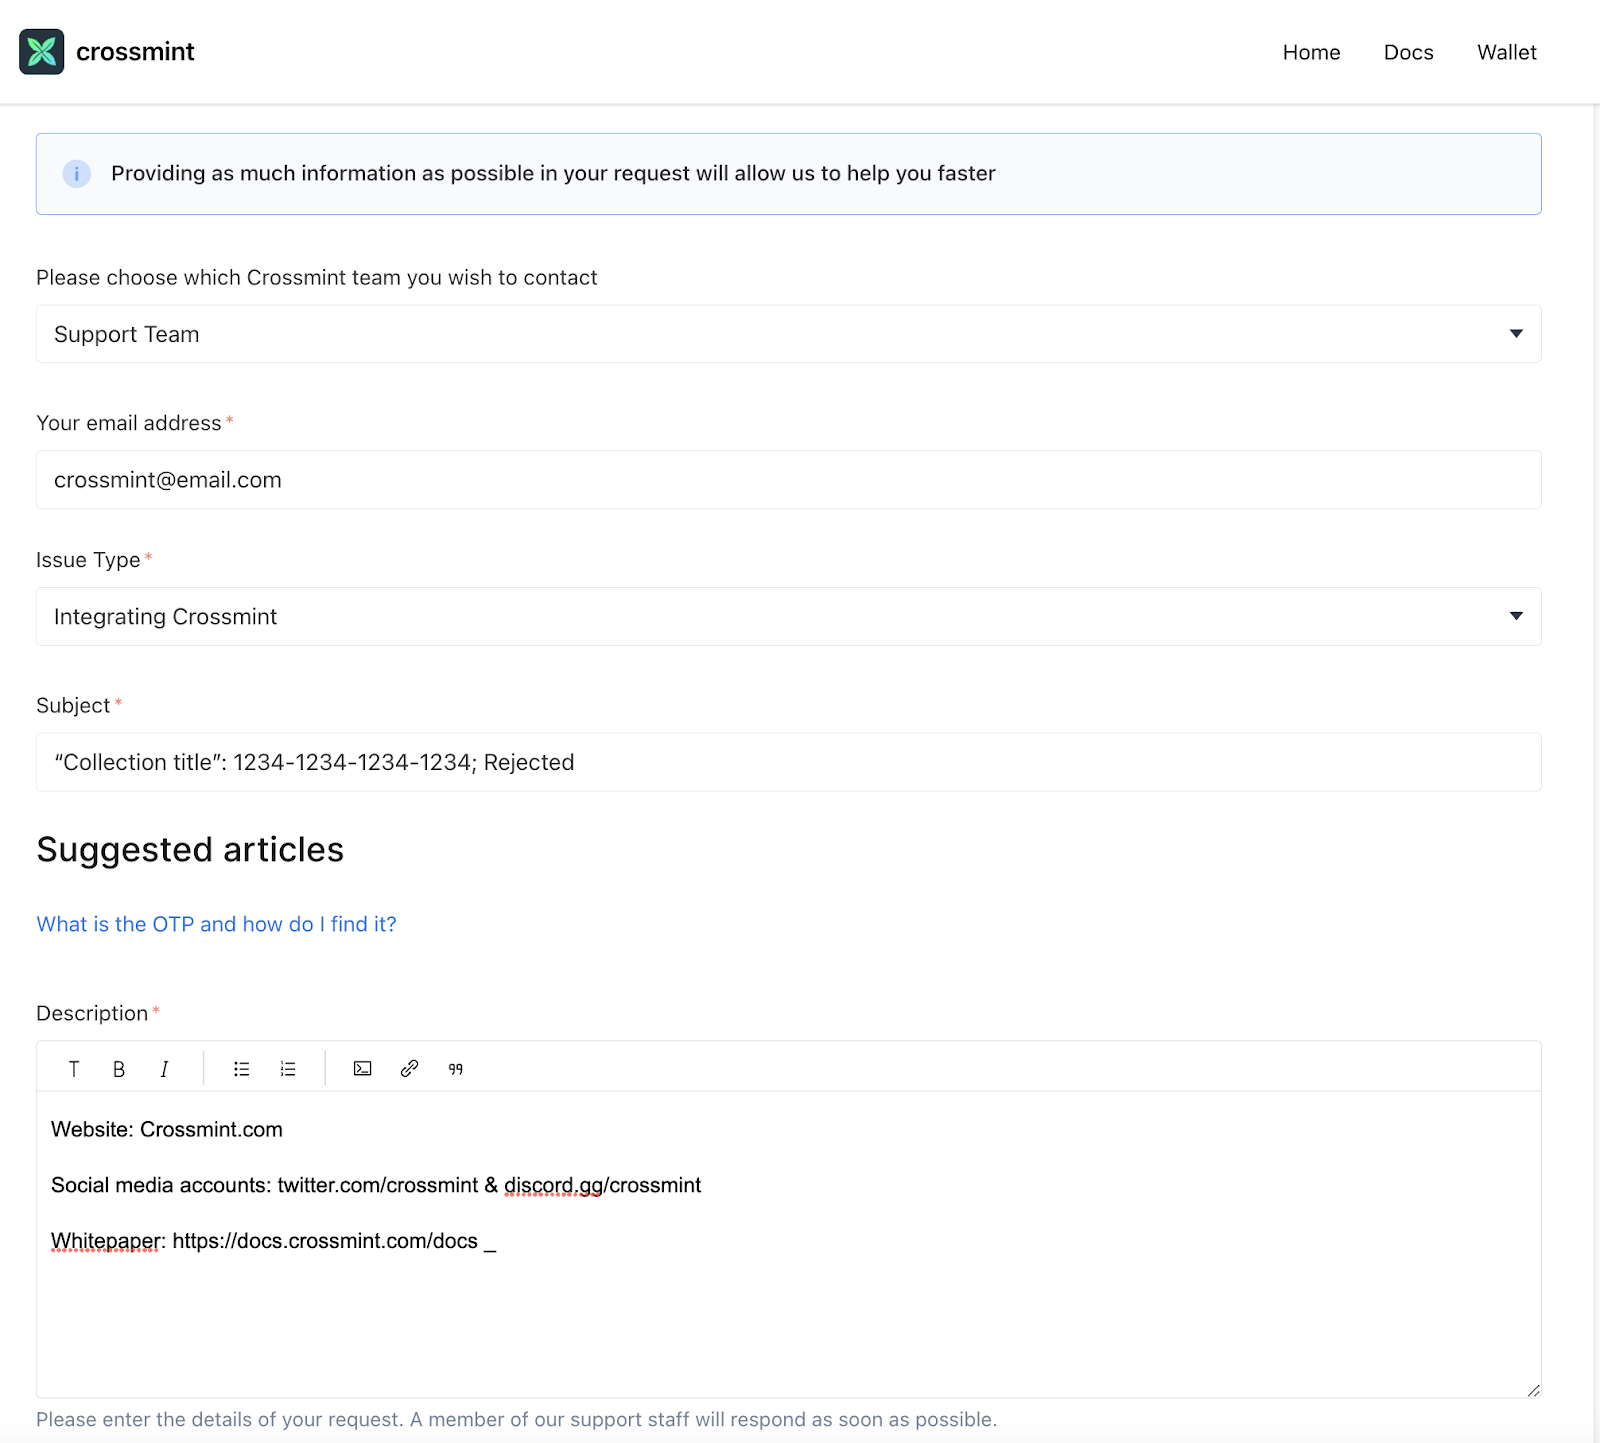Open the Docs menu item

coord(1408,52)
